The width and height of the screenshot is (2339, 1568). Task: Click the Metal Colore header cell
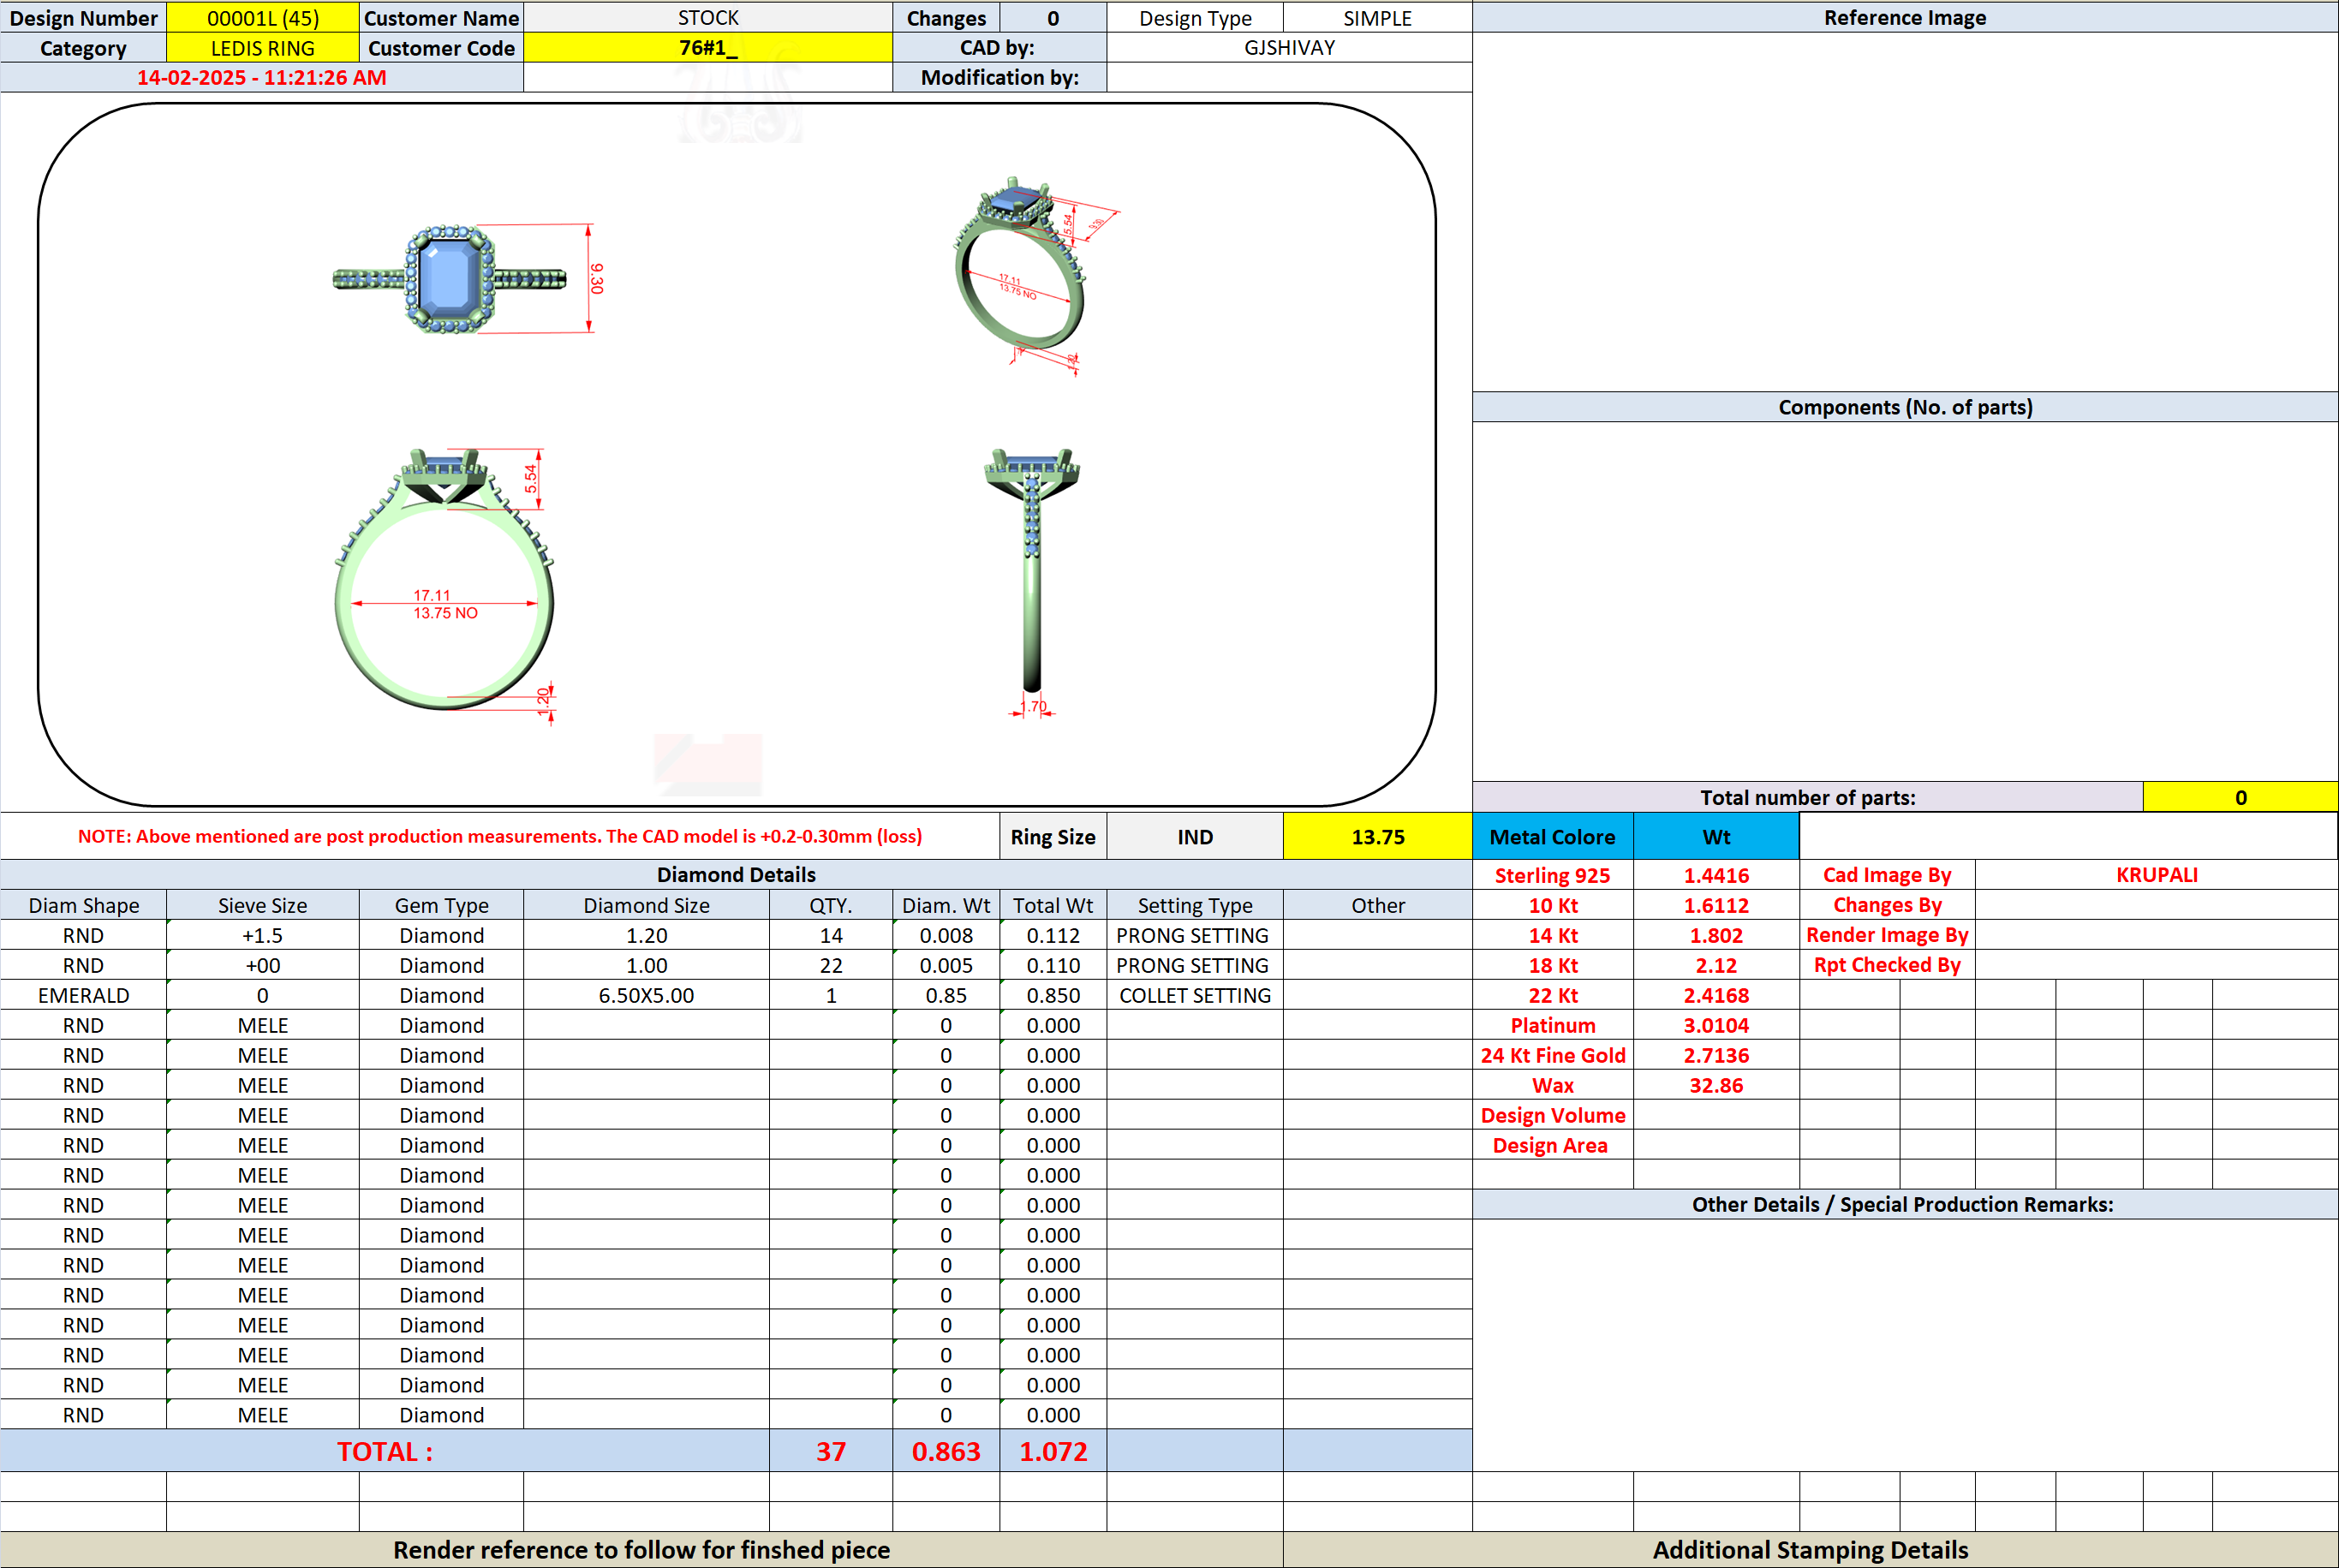[1553, 837]
